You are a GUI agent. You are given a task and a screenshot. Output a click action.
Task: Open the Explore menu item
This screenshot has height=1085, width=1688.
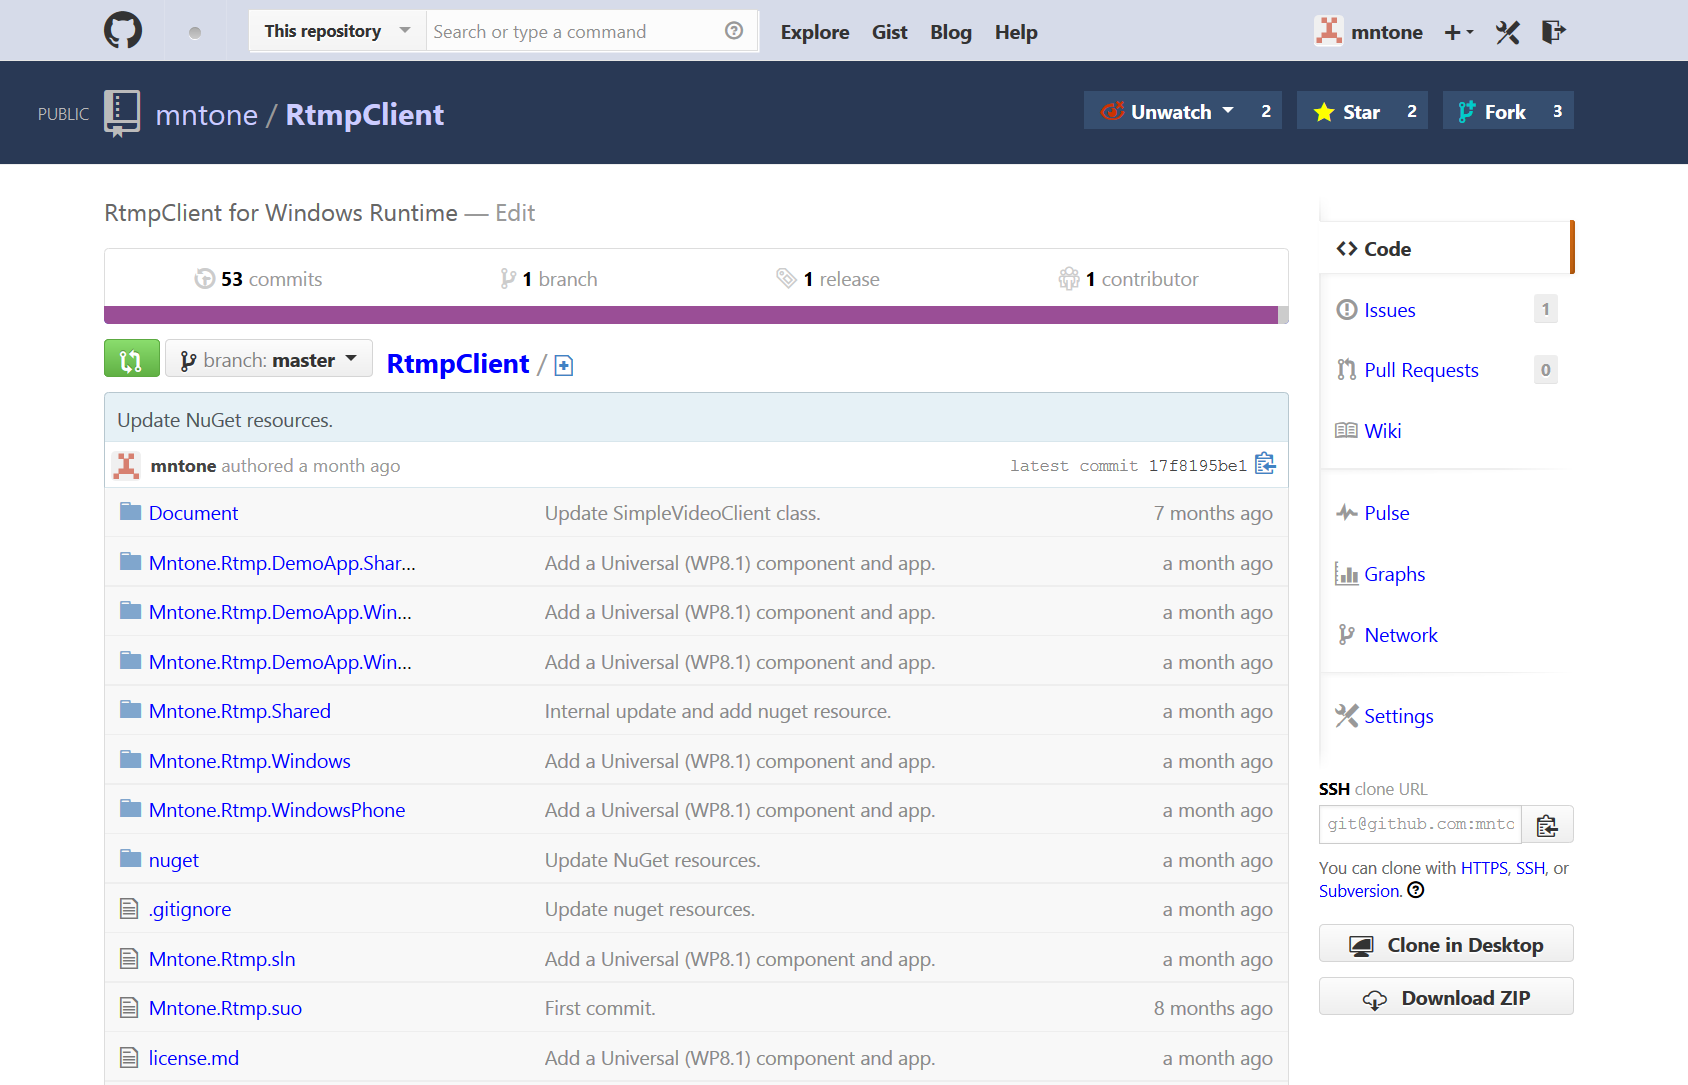click(814, 31)
